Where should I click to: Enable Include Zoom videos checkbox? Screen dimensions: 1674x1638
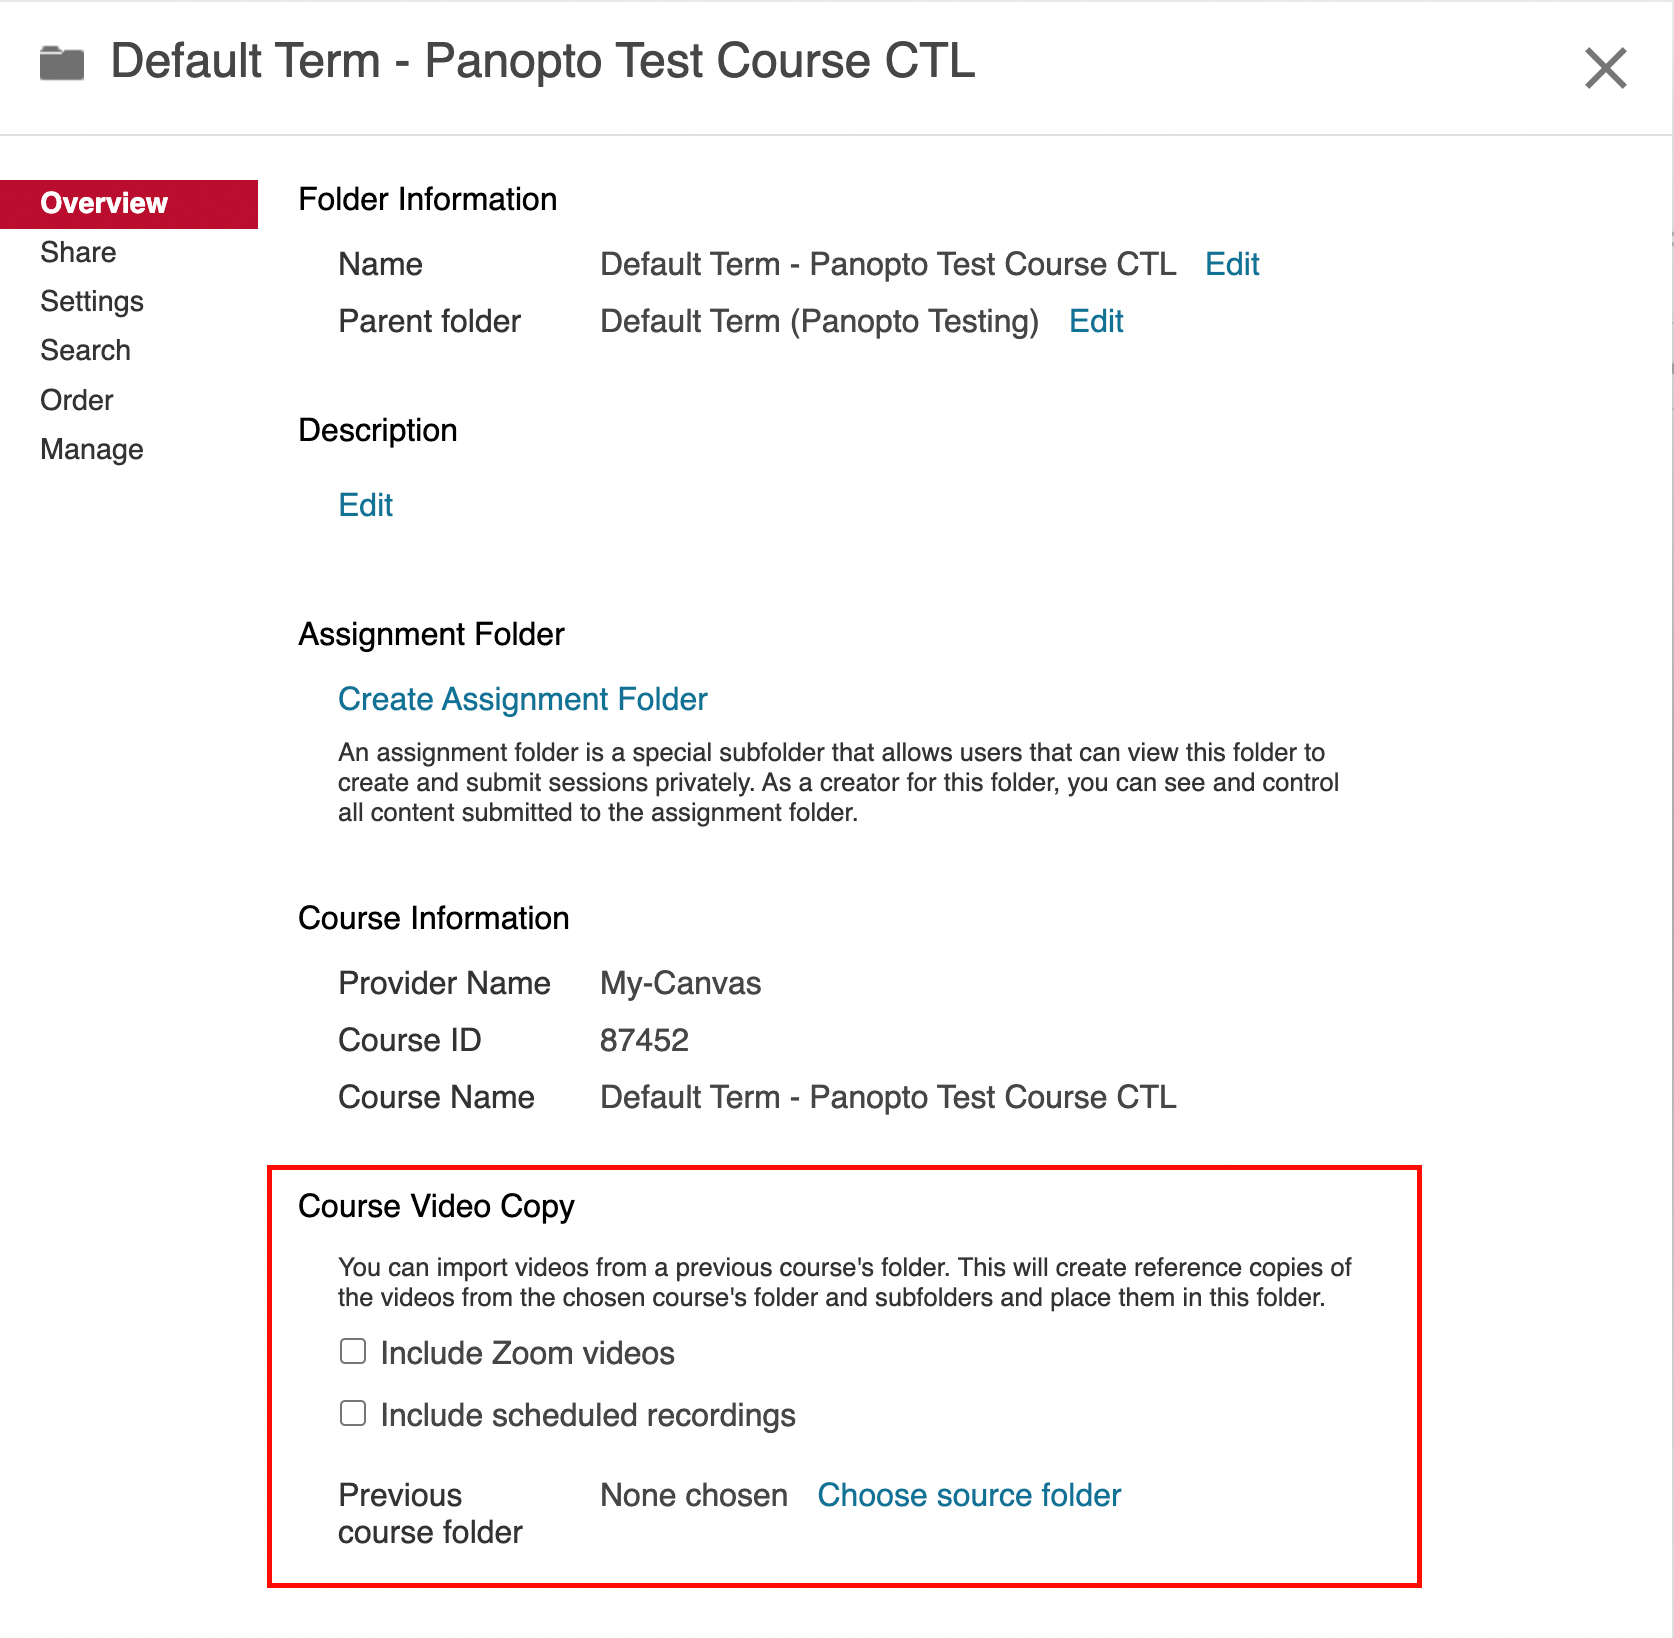(x=353, y=1352)
